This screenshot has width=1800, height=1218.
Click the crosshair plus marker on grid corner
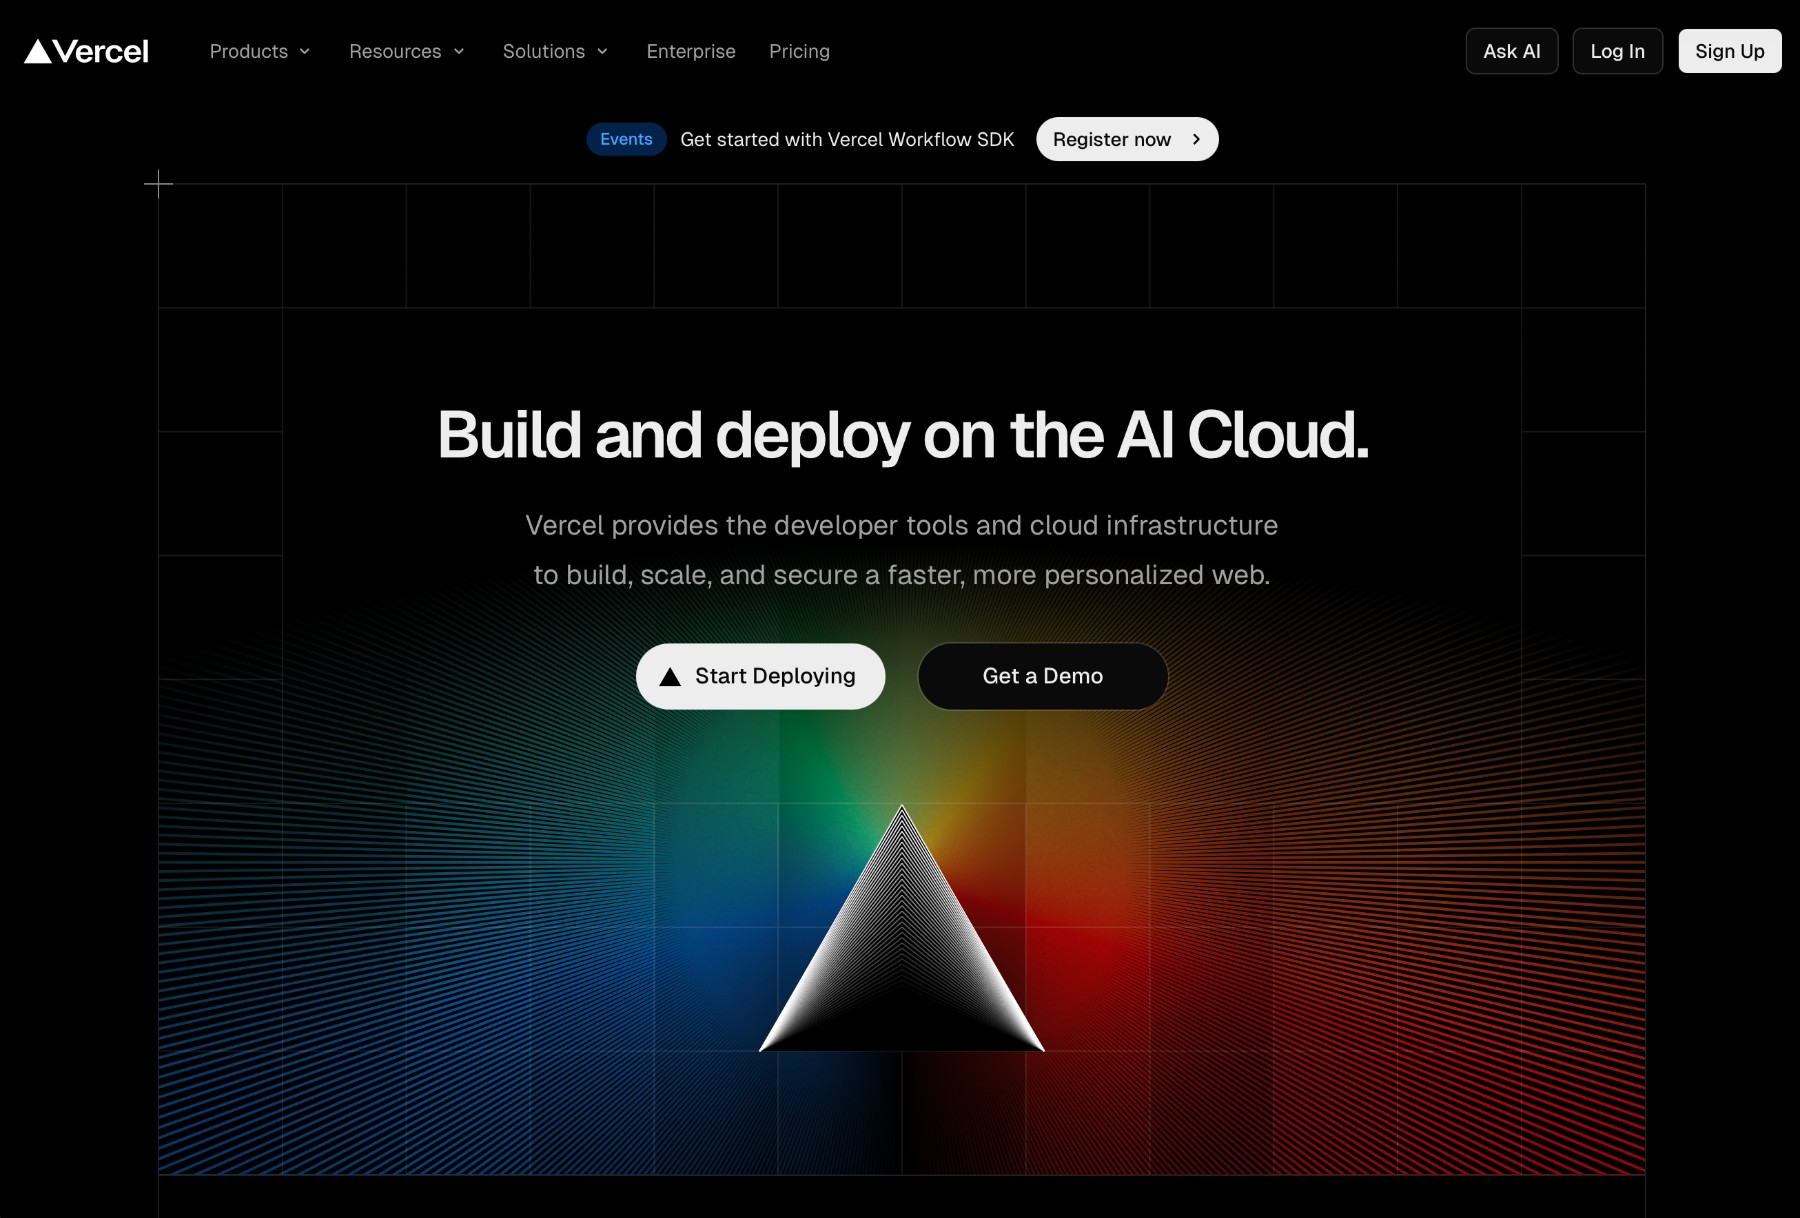(158, 184)
